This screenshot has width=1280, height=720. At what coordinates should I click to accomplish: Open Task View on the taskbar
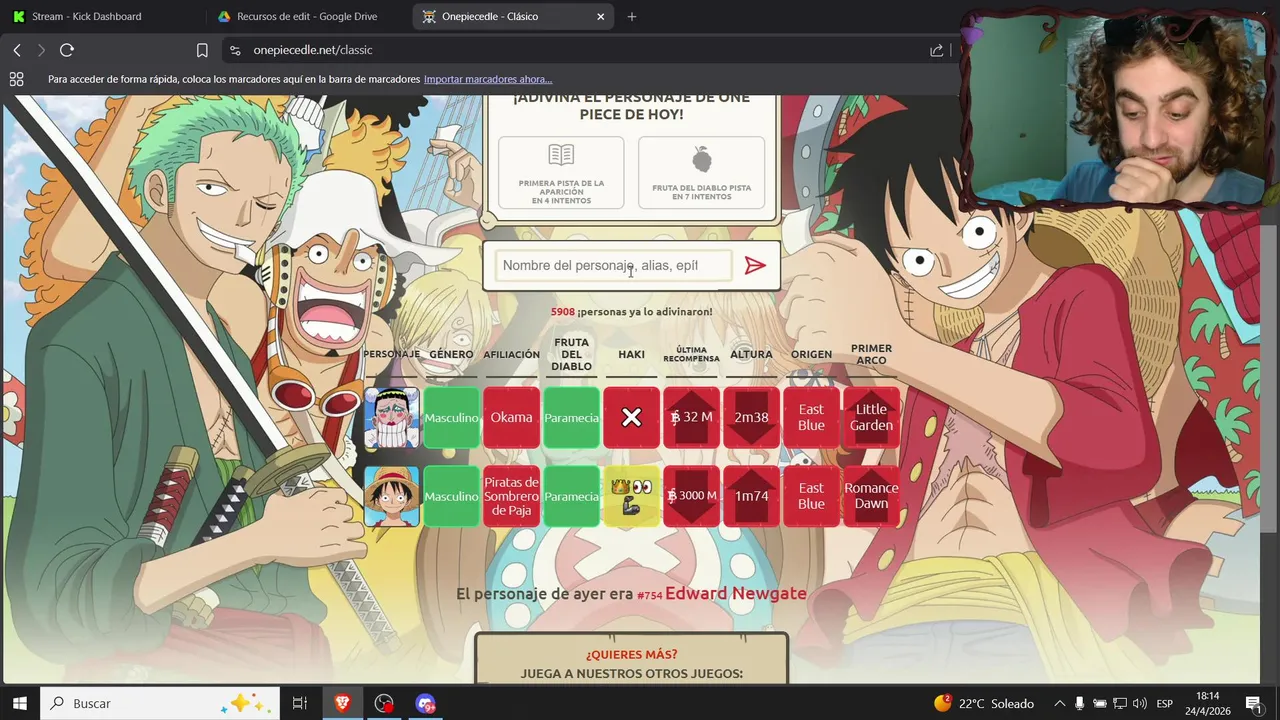point(299,703)
